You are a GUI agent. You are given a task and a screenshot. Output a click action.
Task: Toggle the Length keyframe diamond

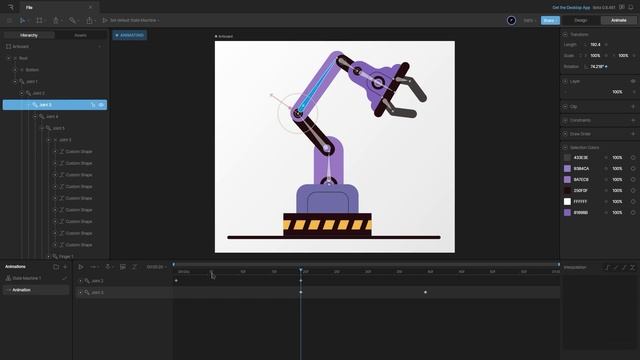[606, 44]
